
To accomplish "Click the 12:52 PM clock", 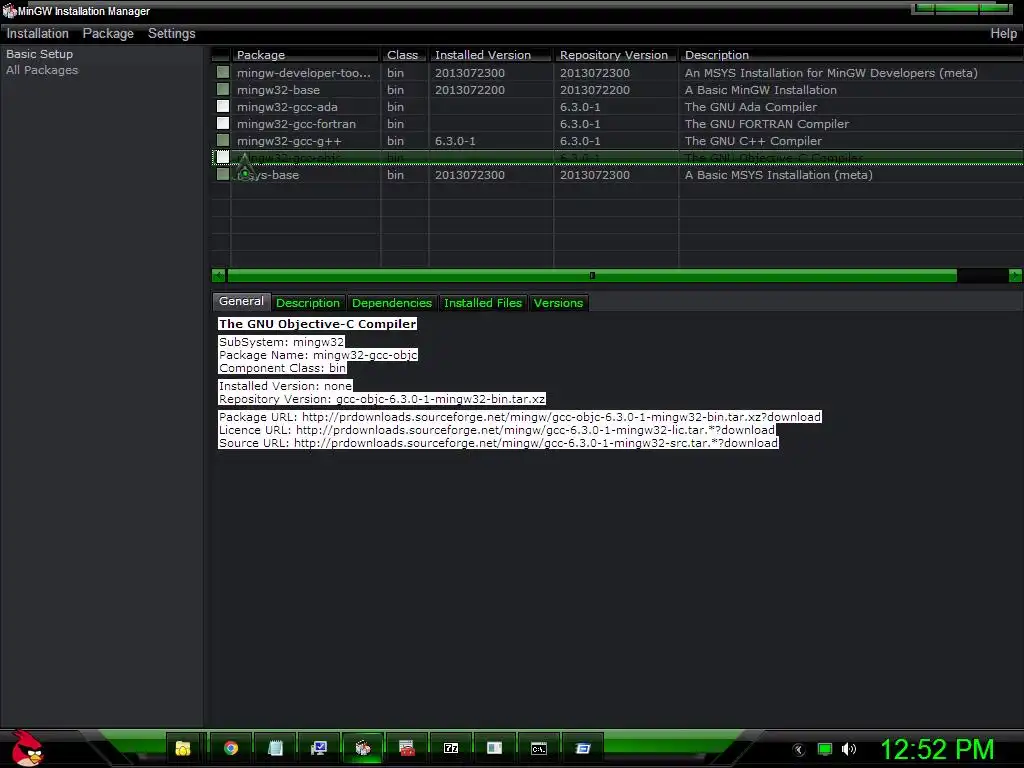I will pos(937,749).
